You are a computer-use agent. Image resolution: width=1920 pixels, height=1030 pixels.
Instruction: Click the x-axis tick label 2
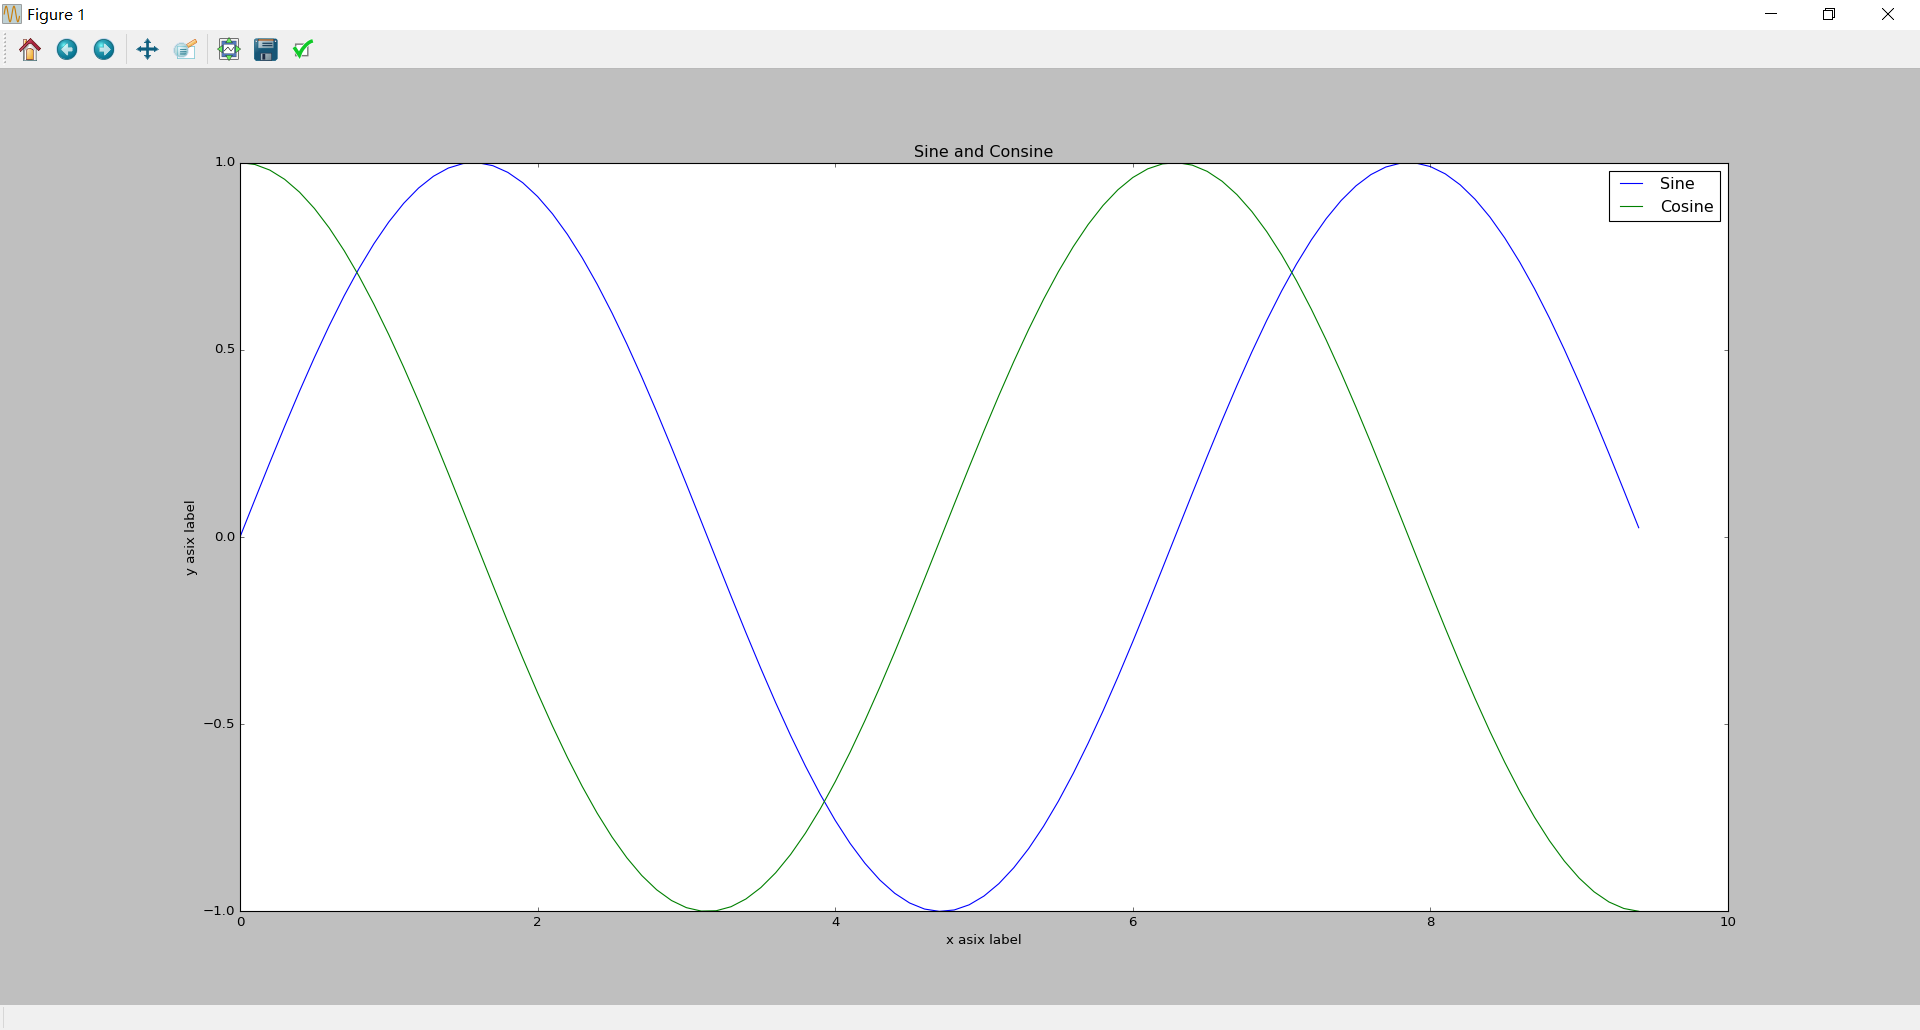point(537,922)
